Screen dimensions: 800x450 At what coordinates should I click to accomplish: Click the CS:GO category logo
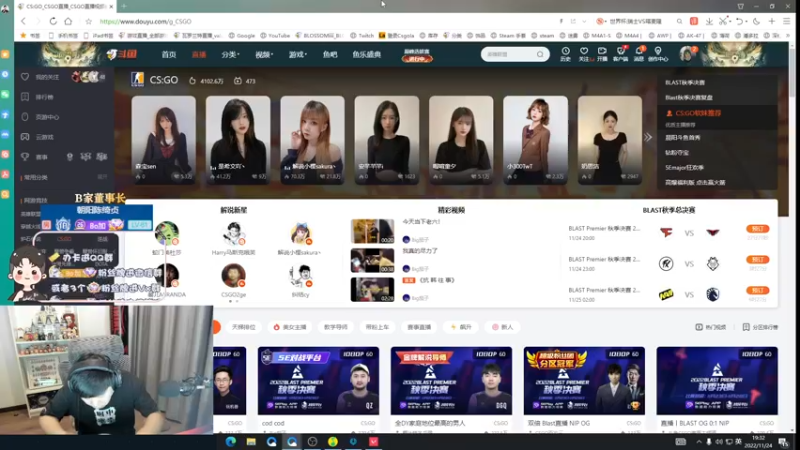(137, 79)
